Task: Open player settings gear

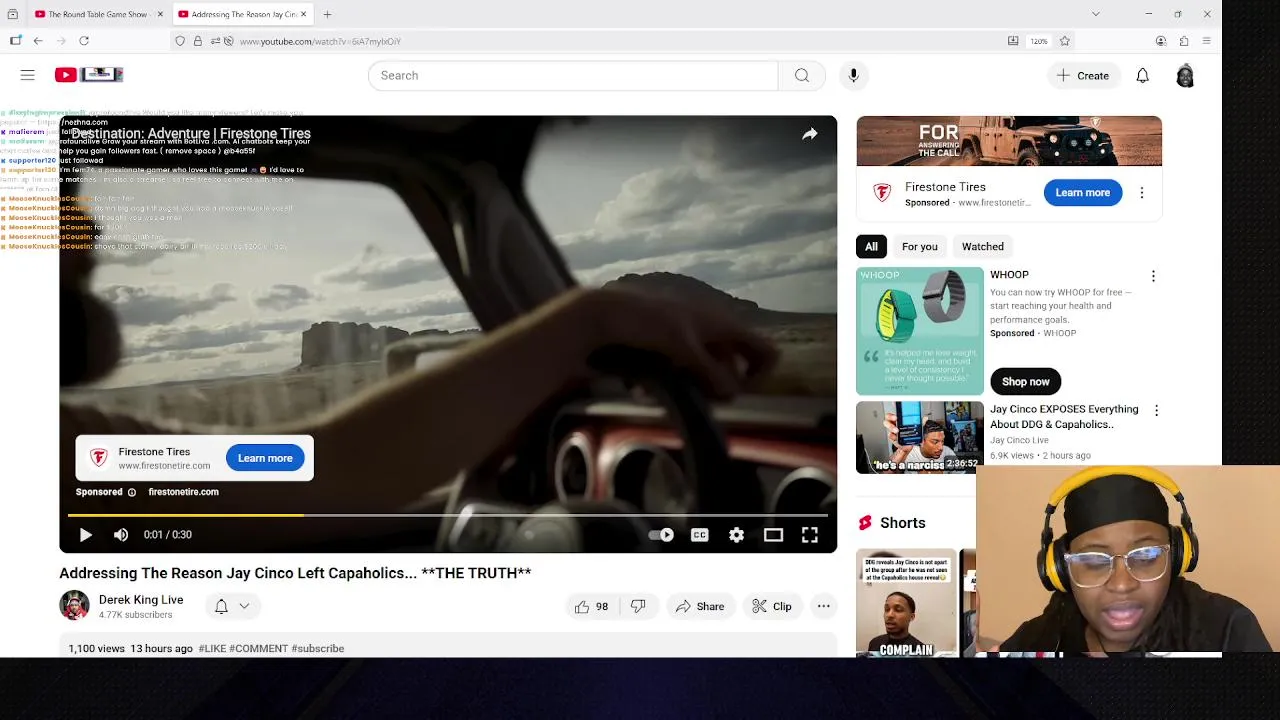Action: click(736, 535)
